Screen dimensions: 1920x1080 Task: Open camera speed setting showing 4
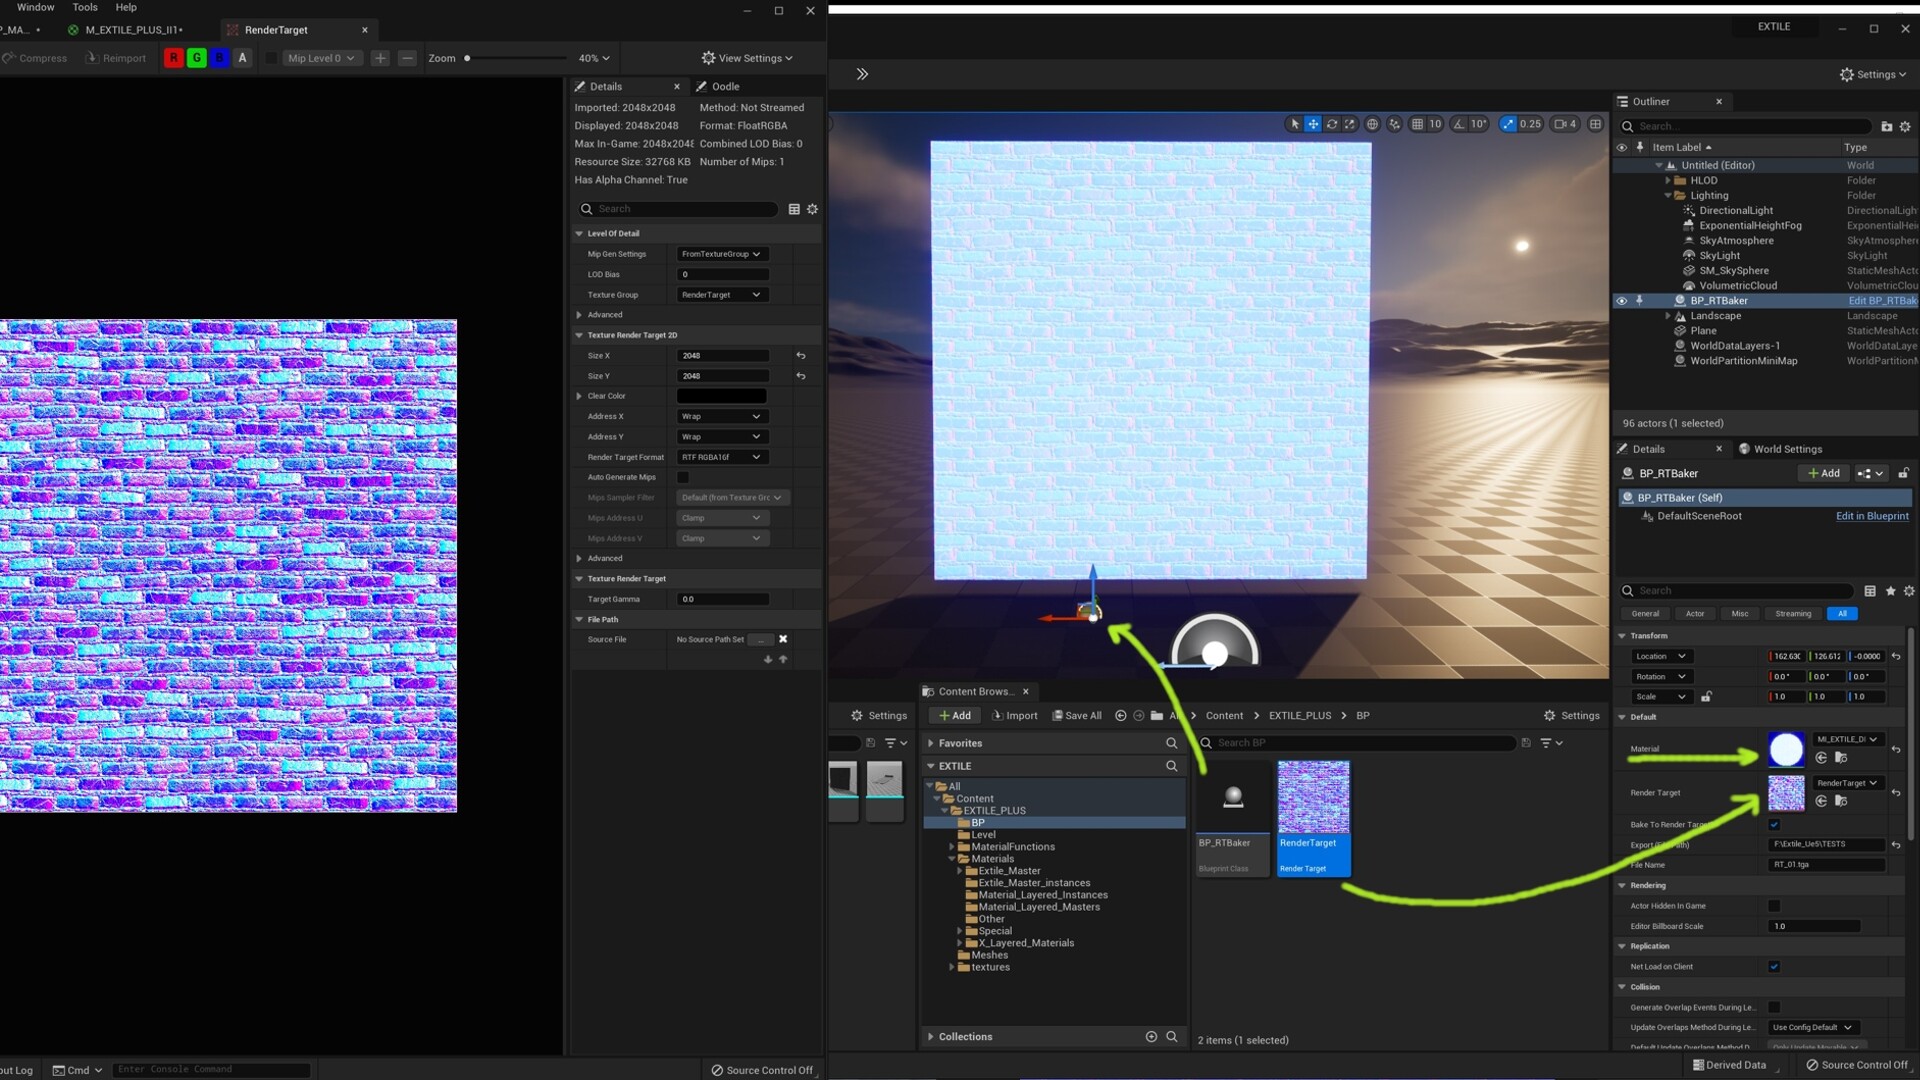1566,124
